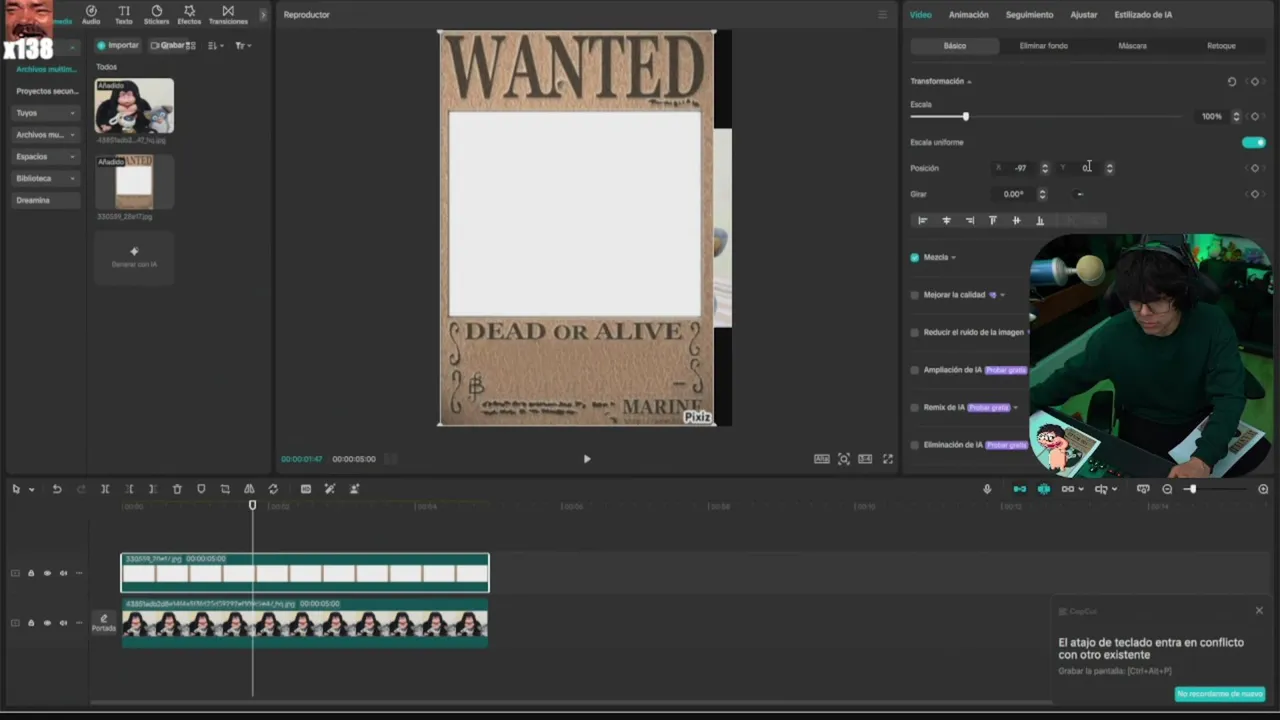The height and width of the screenshot is (720, 1280).
Task: Add a marker with the shield icon
Action: pos(201,489)
